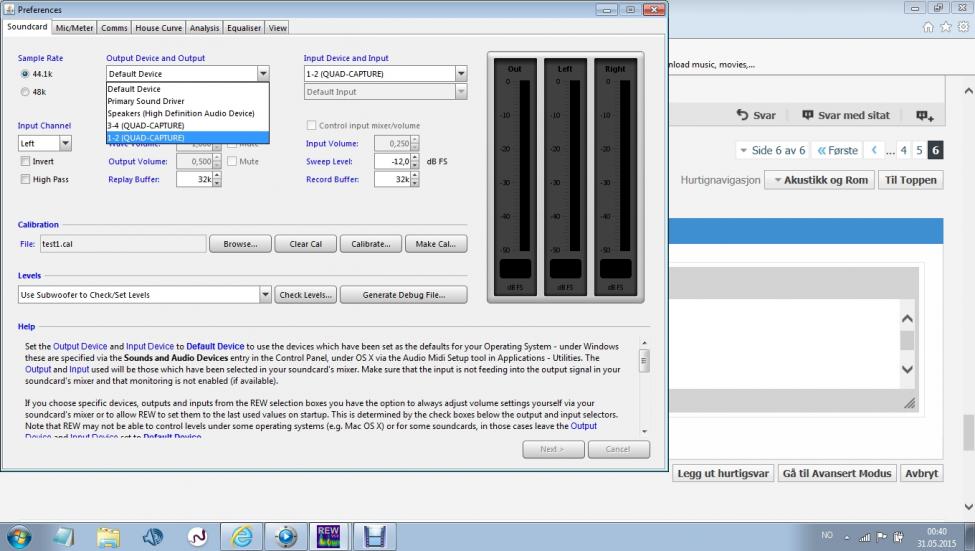Screen dimensions: 975x551
Task: Choose Primary Sound Driver in output list
Action: [x=187, y=101]
